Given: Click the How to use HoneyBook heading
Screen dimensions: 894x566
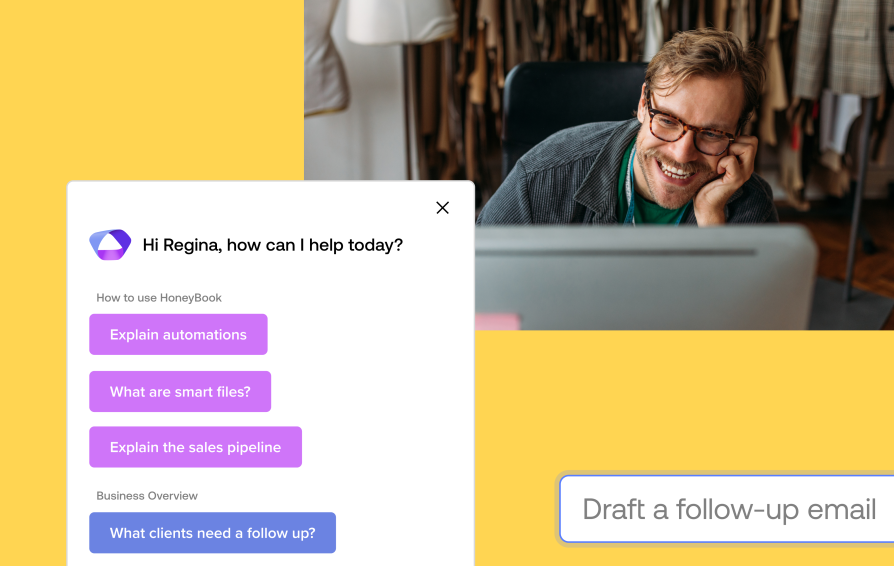Looking at the screenshot, I should pyautogui.click(x=159, y=298).
